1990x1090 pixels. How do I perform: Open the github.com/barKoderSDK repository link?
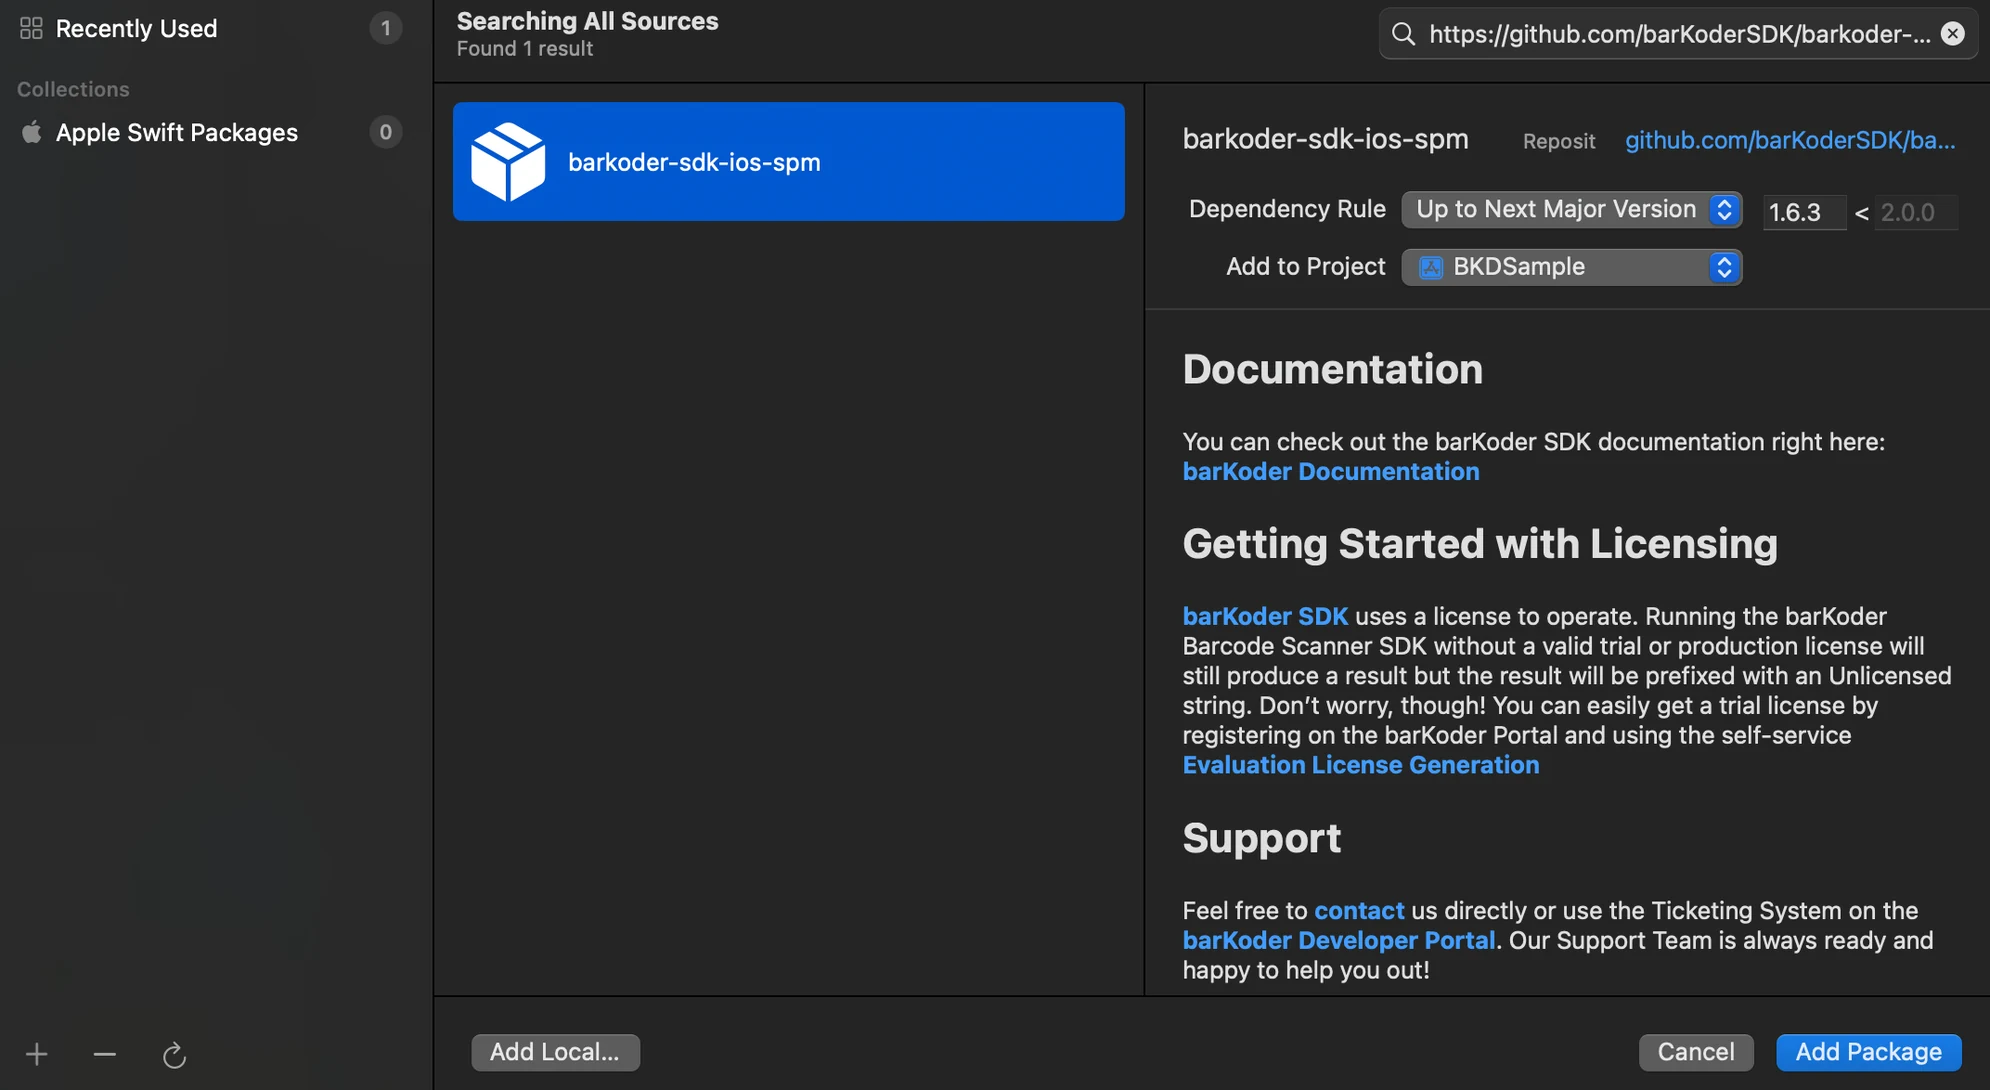pyautogui.click(x=1790, y=140)
